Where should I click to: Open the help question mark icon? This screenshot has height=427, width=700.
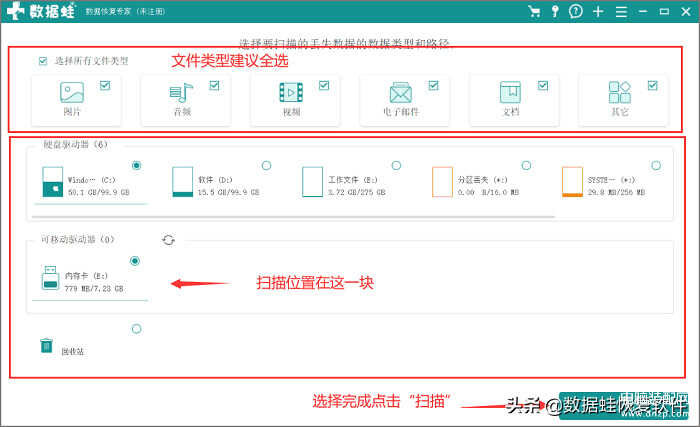click(x=575, y=11)
